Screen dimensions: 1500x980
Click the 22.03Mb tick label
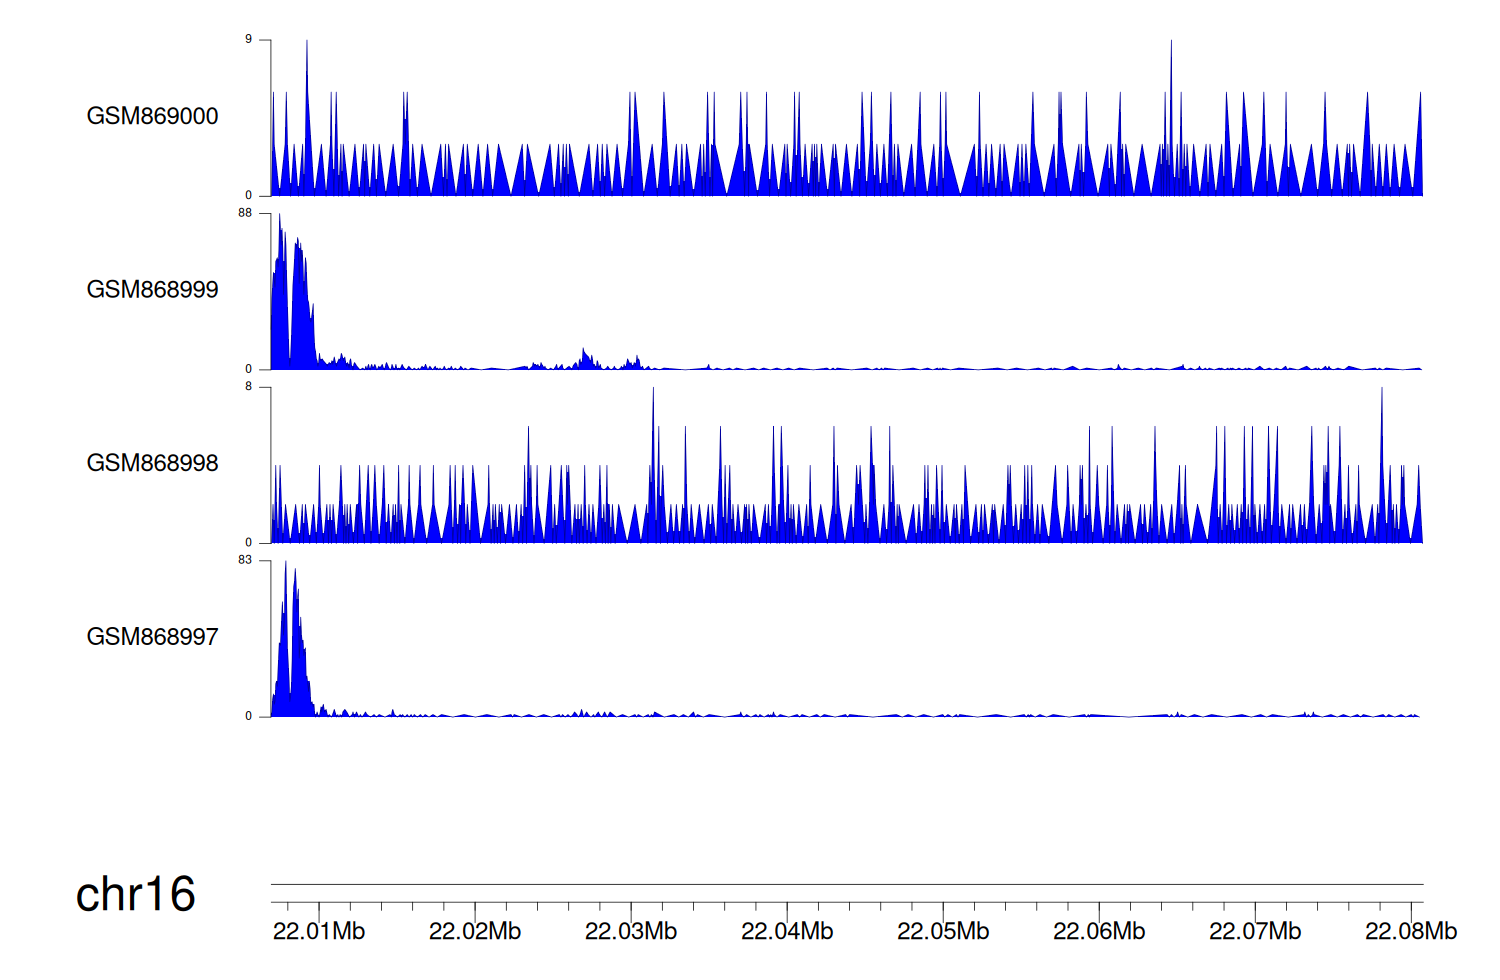(631, 932)
